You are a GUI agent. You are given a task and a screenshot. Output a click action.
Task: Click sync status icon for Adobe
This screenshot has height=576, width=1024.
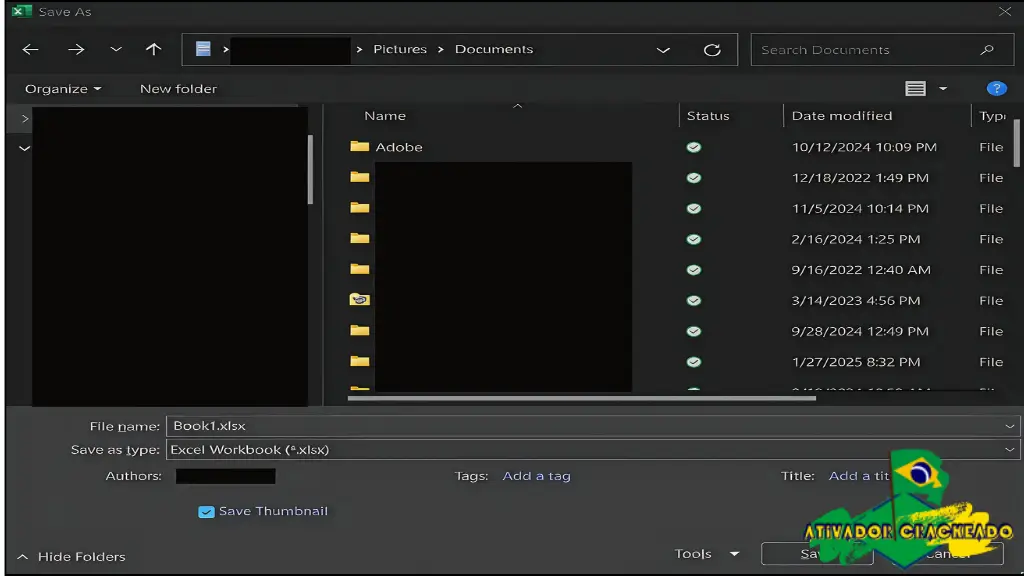click(x=694, y=147)
